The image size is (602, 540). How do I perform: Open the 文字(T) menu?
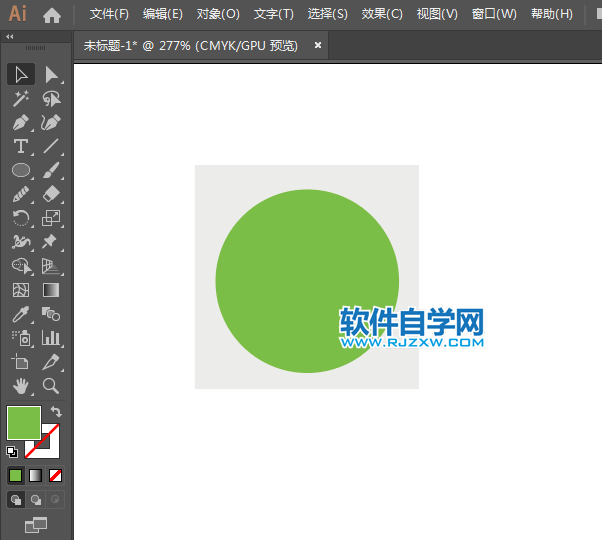273,14
